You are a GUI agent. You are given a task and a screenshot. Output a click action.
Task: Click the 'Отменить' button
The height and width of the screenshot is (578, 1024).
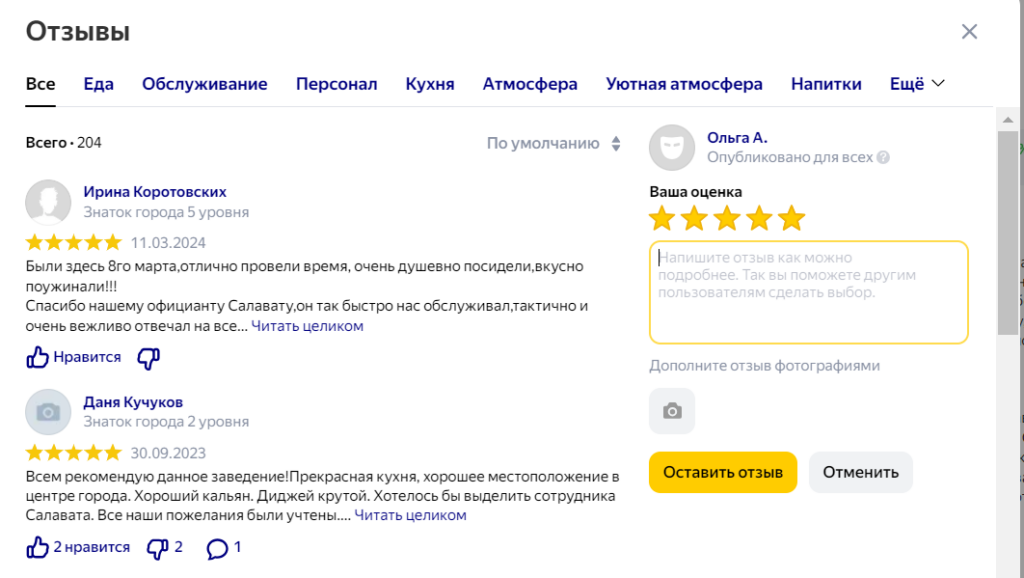click(x=861, y=472)
